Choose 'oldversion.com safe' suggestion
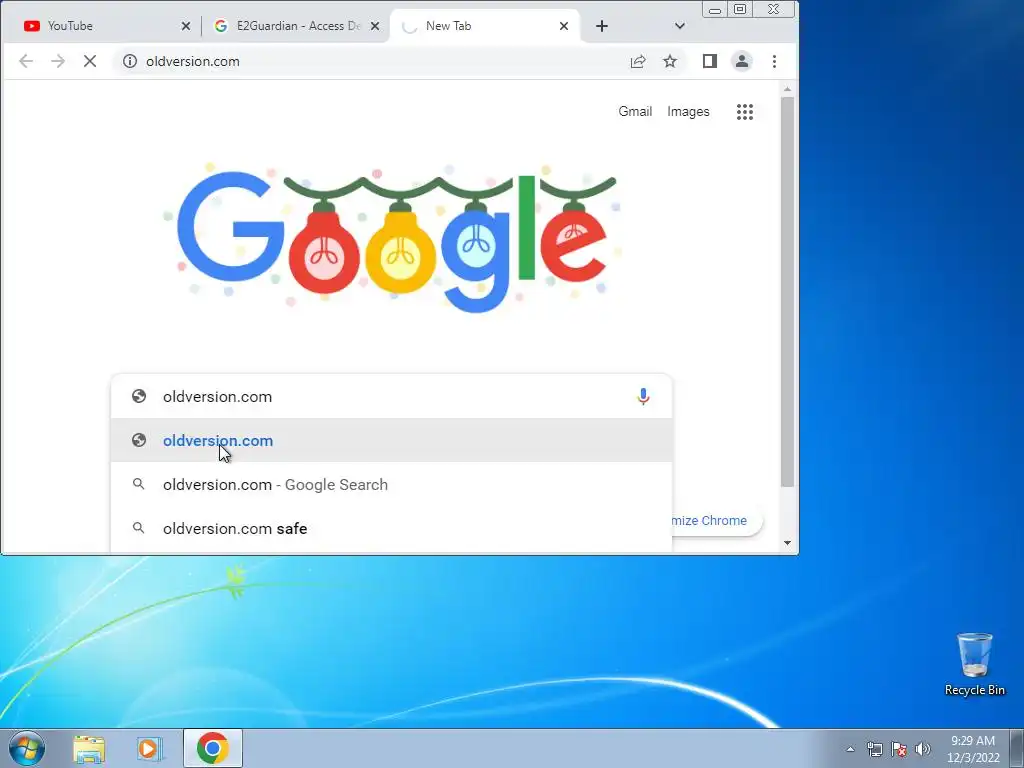Image resolution: width=1024 pixels, height=768 pixels. [392, 528]
